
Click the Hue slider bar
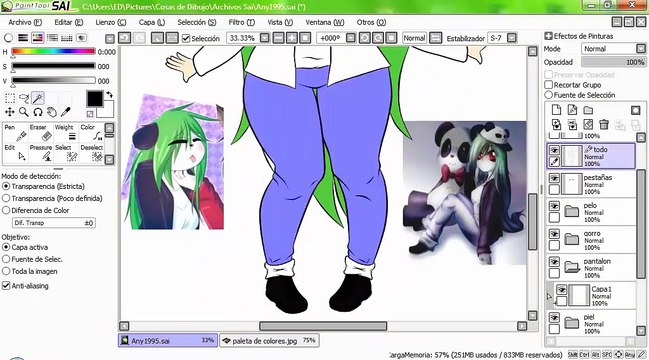pos(53,52)
